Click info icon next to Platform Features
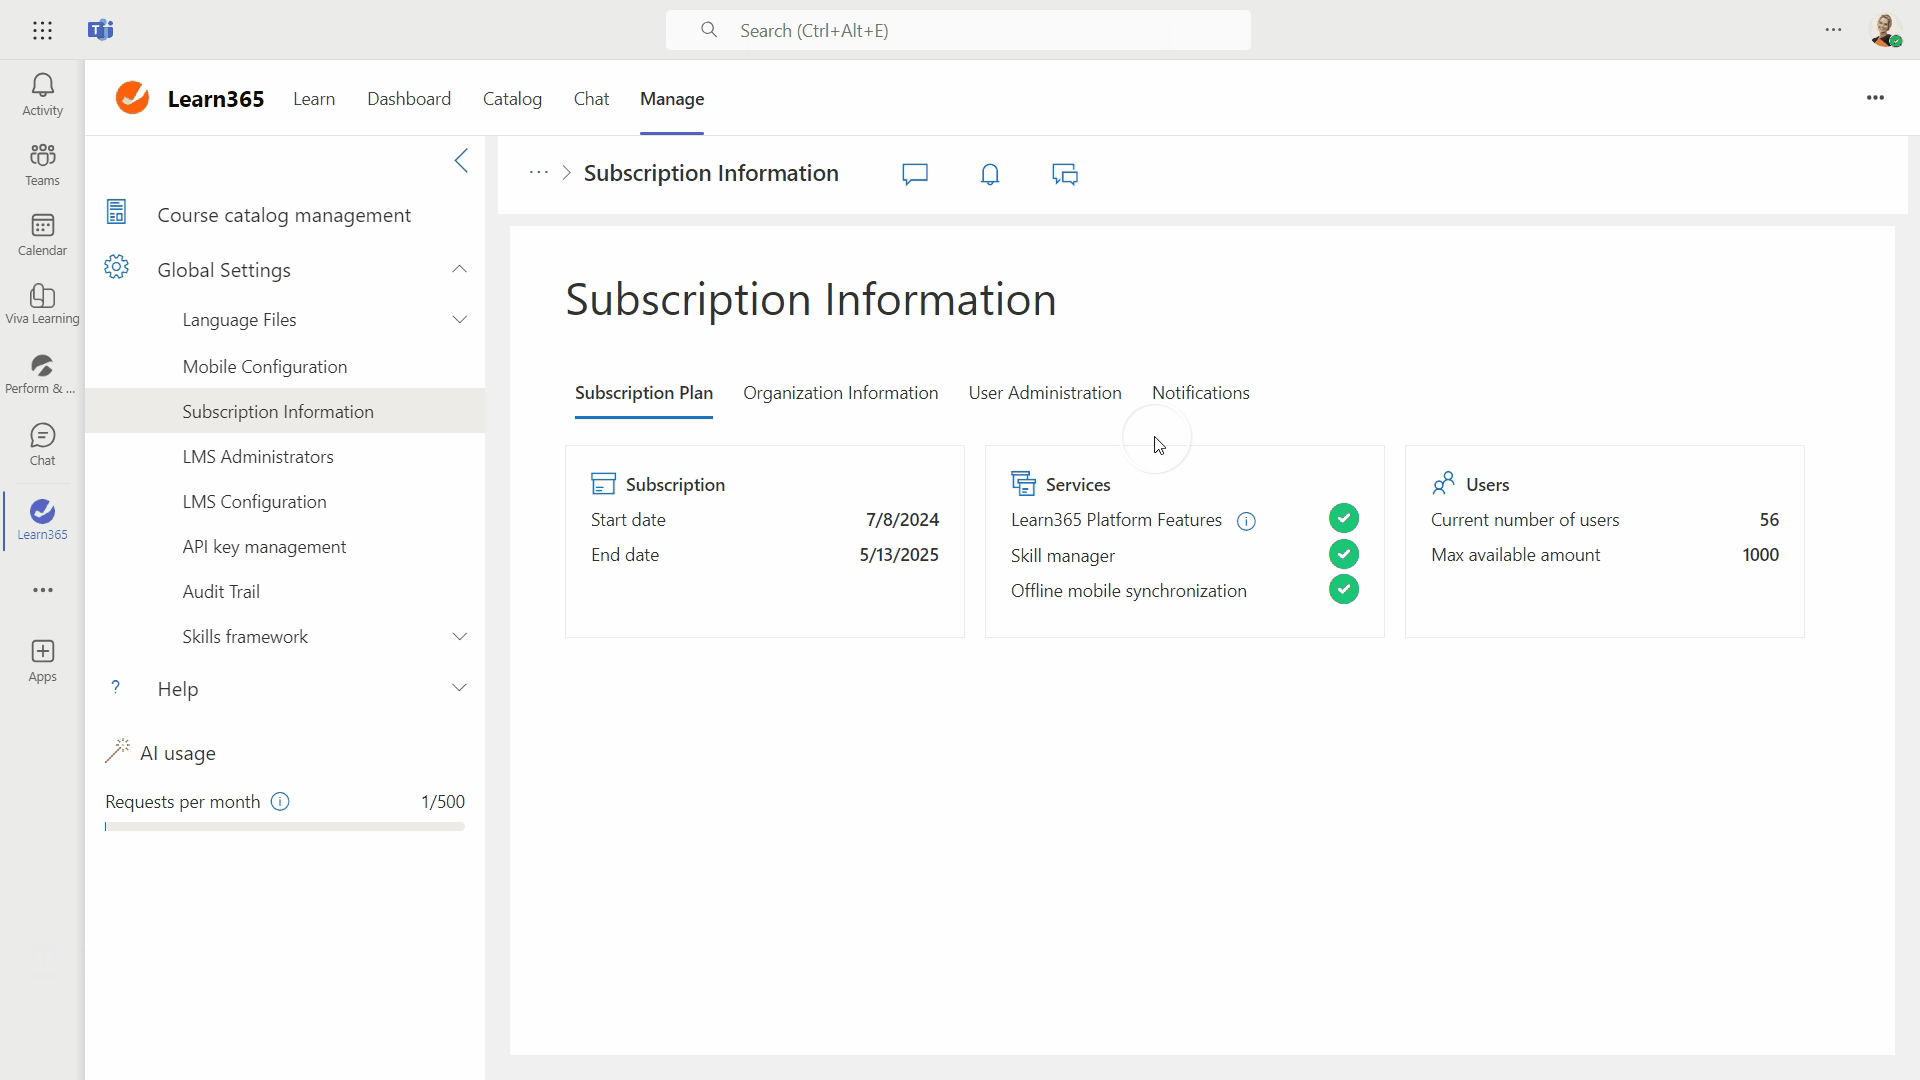1920x1080 pixels. [x=1246, y=521]
